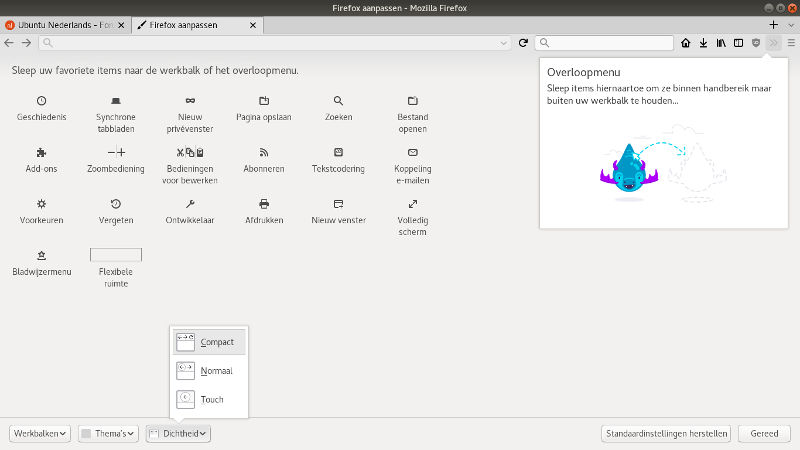Open a new tab with plus button
The width and height of the screenshot is (800, 450).
click(773, 25)
